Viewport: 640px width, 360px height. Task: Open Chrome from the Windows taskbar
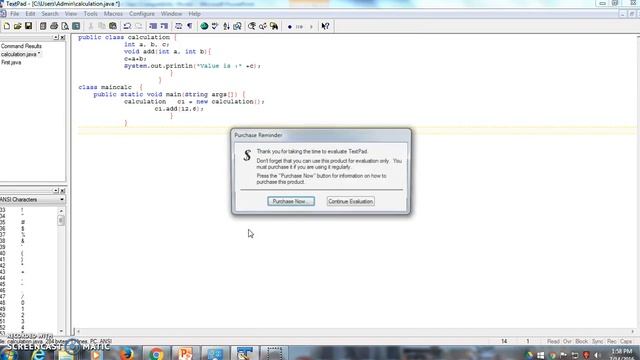pyautogui.click(x=156, y=354)
